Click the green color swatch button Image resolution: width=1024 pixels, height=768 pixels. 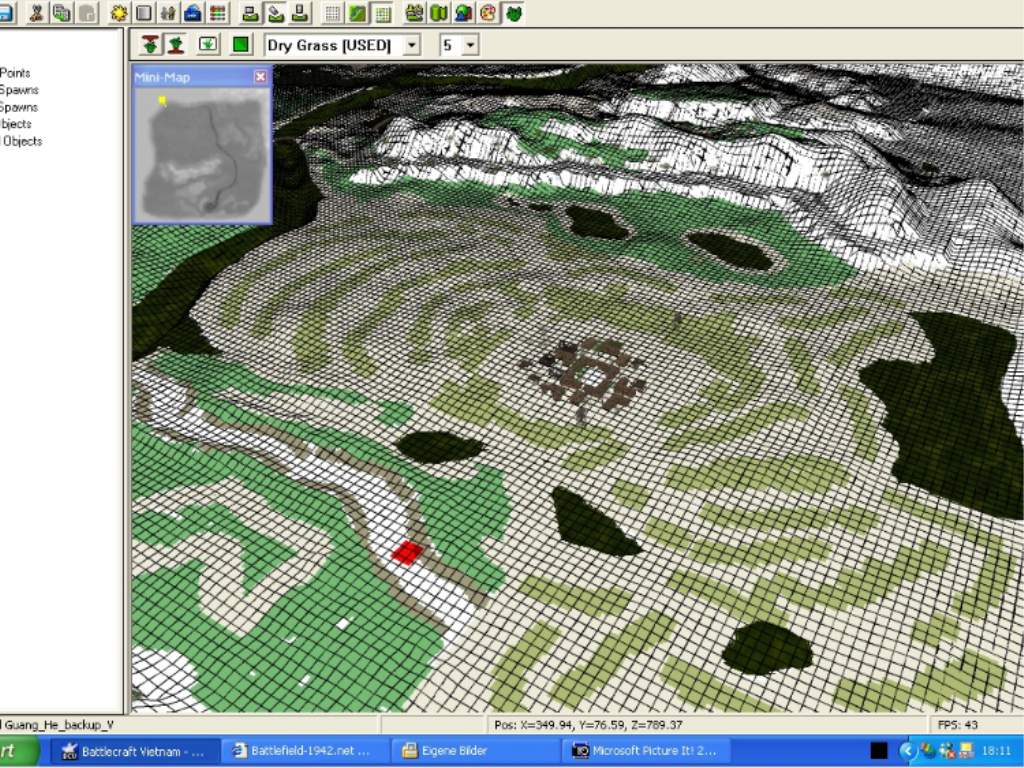[241, 44]
